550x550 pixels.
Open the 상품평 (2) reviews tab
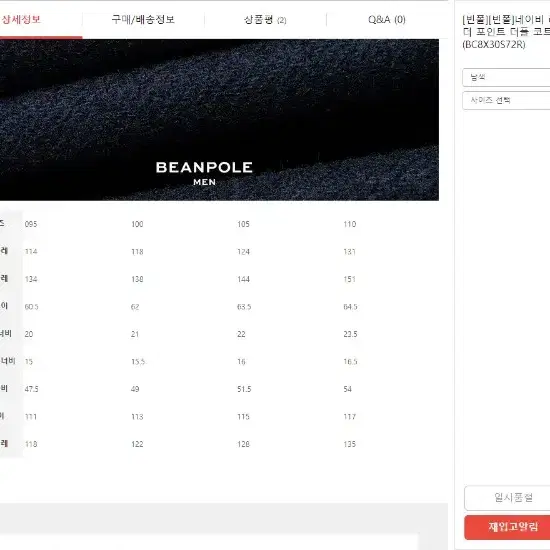[x=265, y=20]
